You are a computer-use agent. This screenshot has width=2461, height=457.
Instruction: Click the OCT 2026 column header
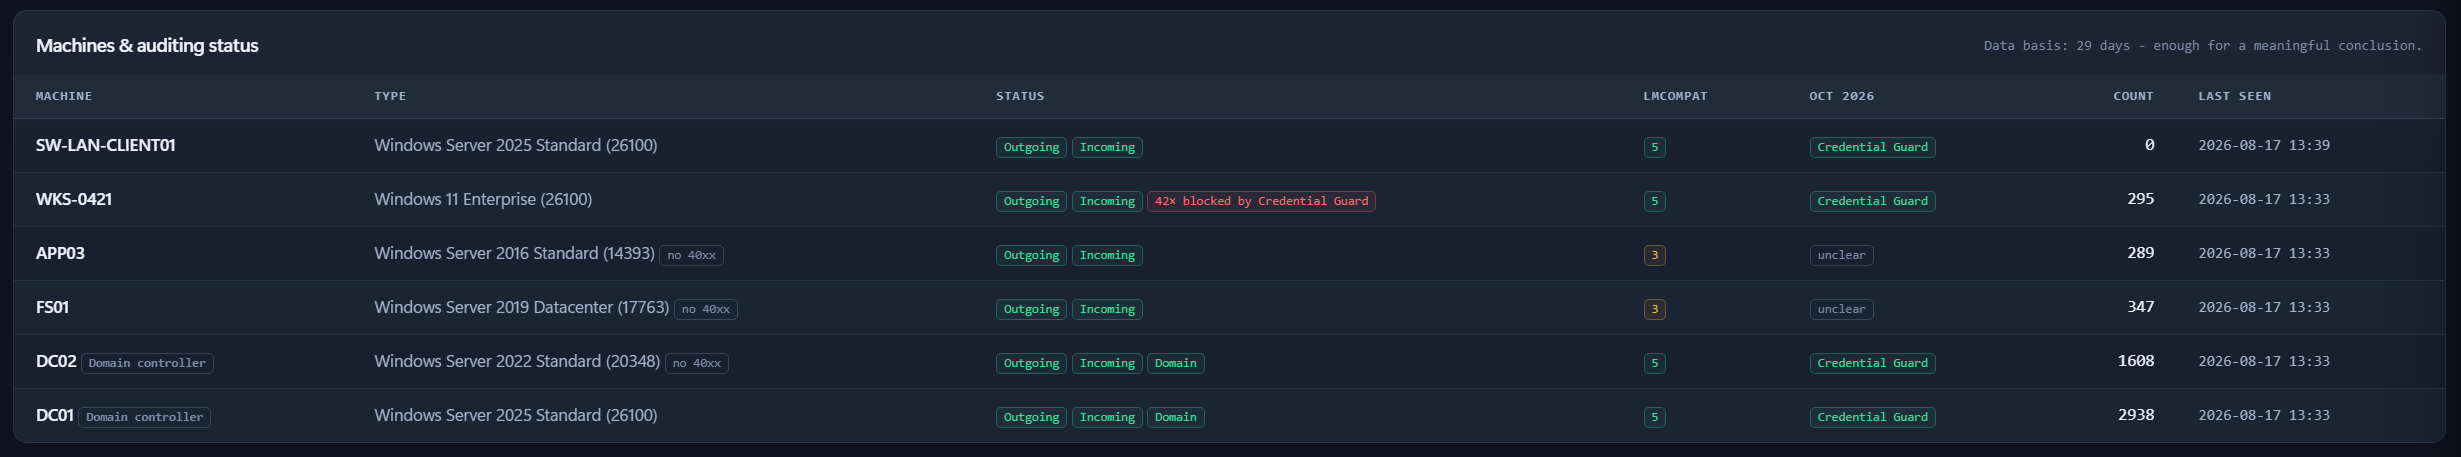tap(1841, 96)
